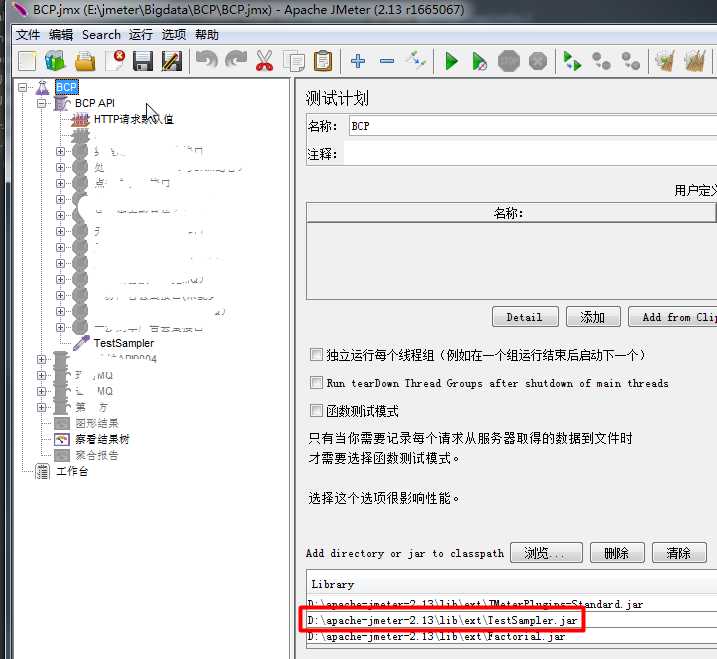Screen dimensions: 717x659
Task: Click the Add from Clipboard button
Action: click(x=673, y=317)
